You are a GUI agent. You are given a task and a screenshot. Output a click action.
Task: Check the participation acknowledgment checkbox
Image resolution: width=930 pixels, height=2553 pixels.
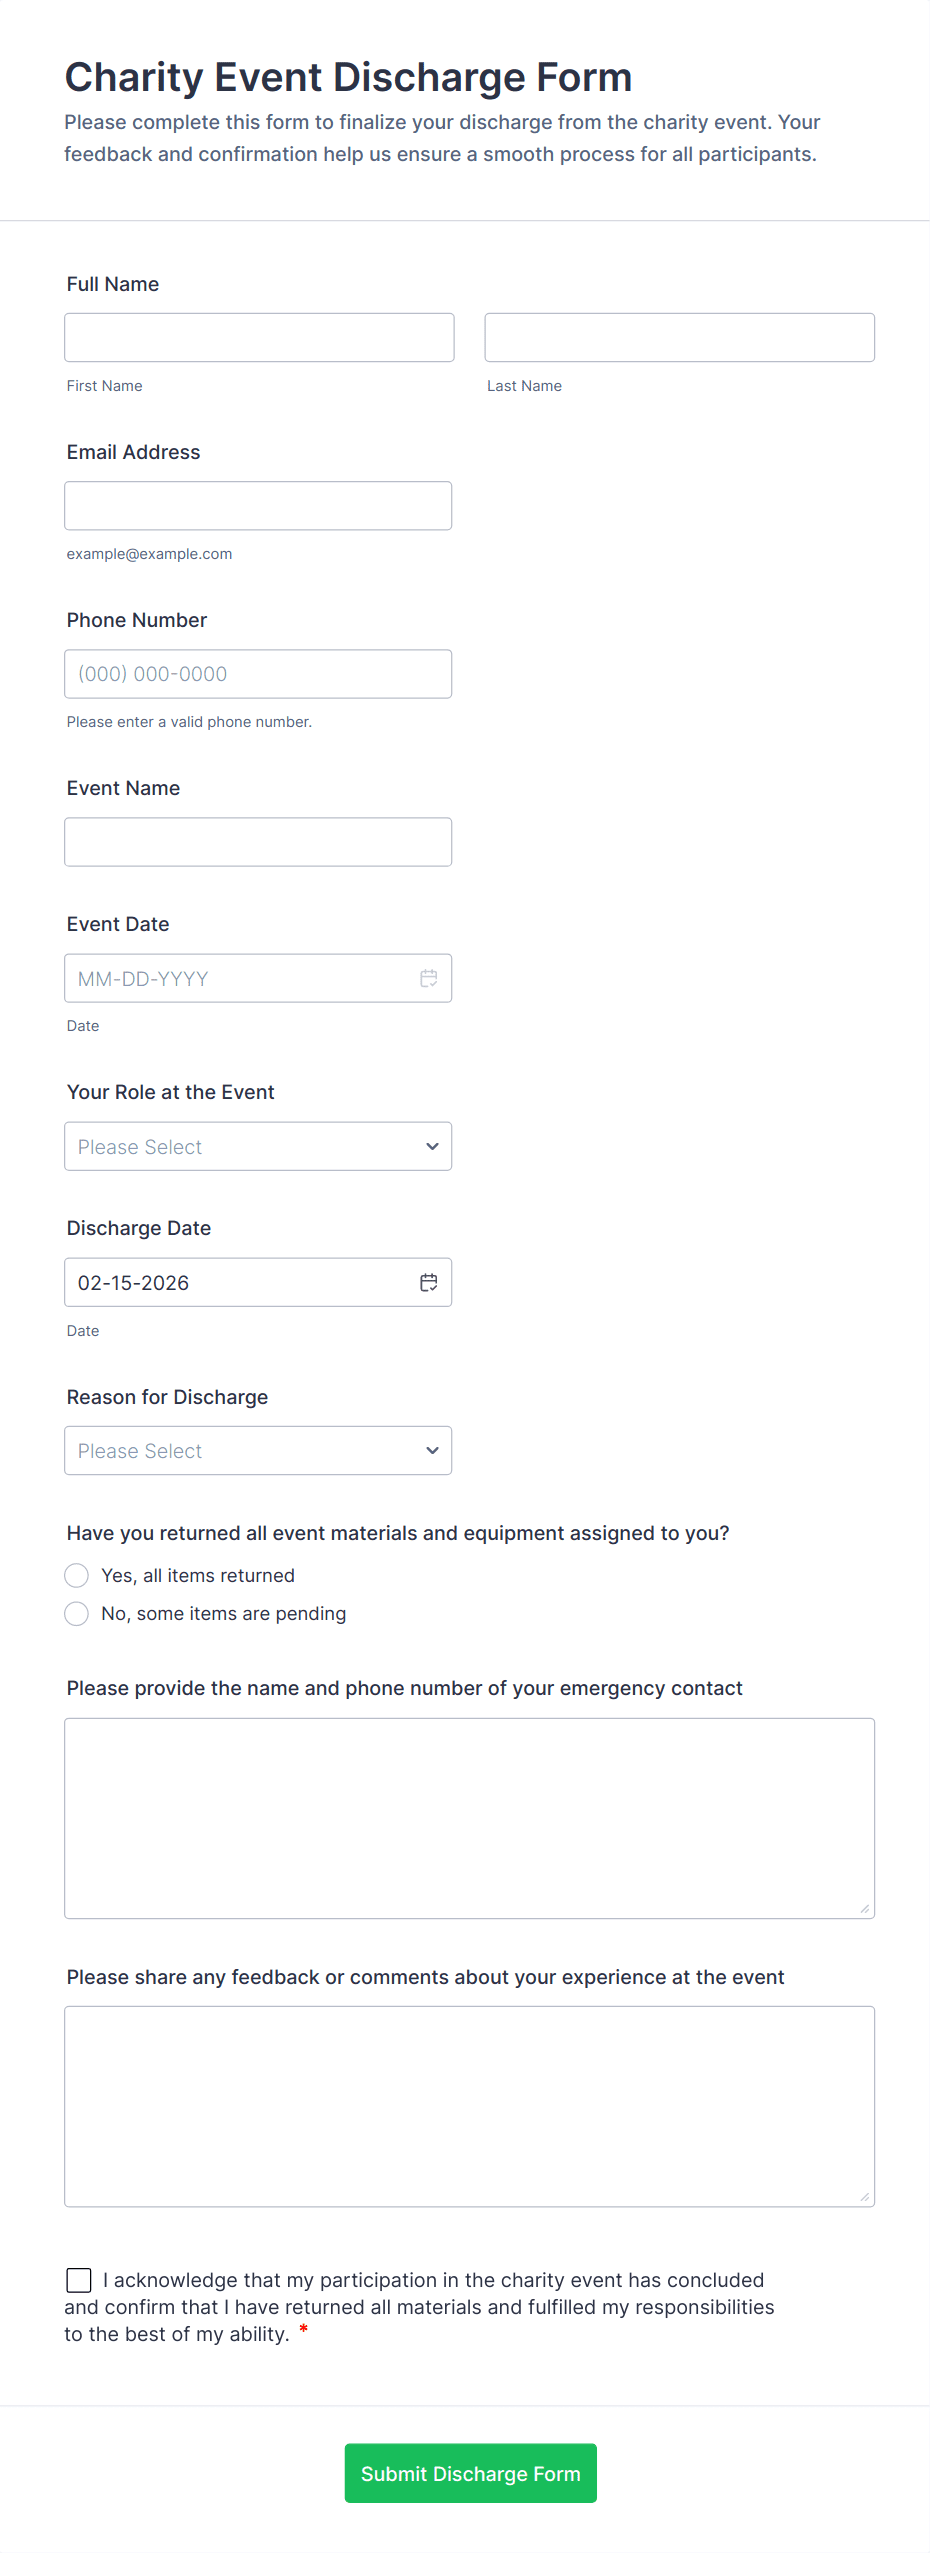point(79,2279)
